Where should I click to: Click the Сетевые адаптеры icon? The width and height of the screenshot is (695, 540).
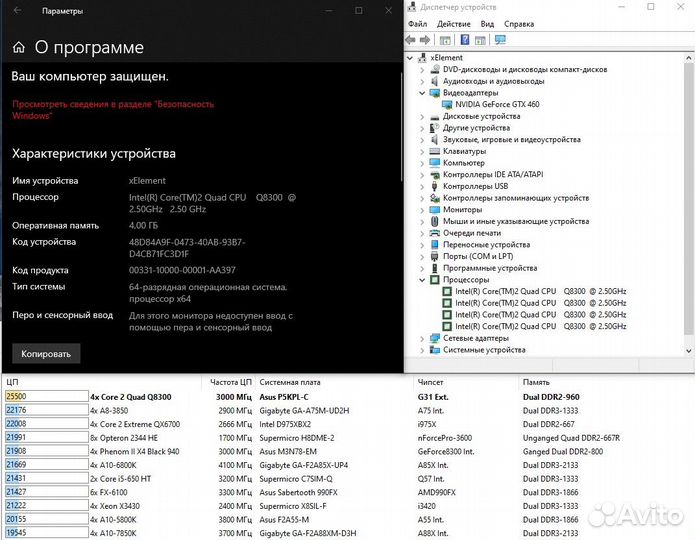435,338
